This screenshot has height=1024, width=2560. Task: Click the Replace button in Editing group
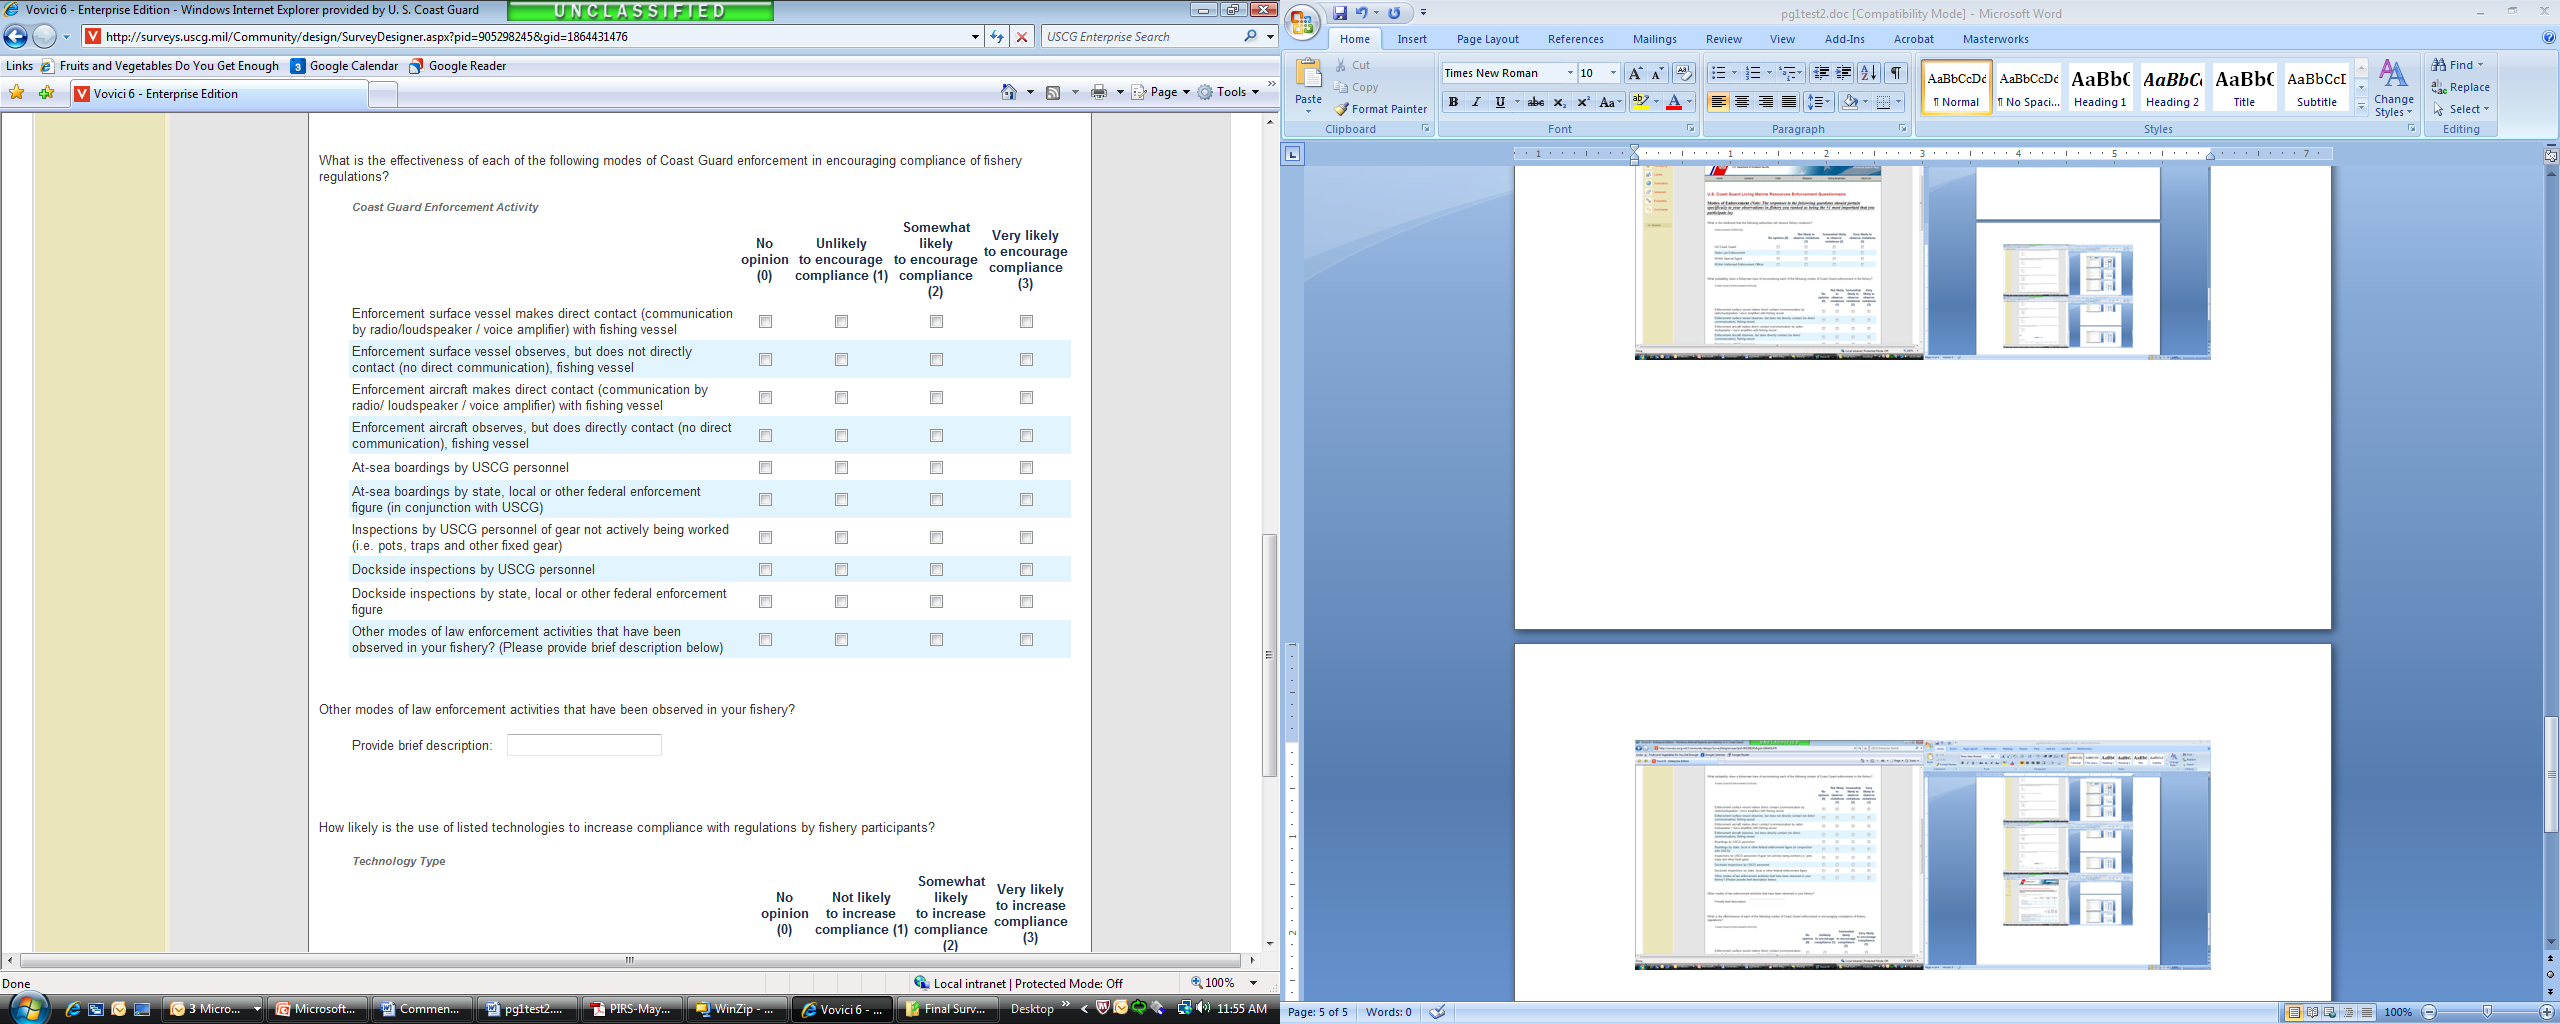(x=2461, y=87)
